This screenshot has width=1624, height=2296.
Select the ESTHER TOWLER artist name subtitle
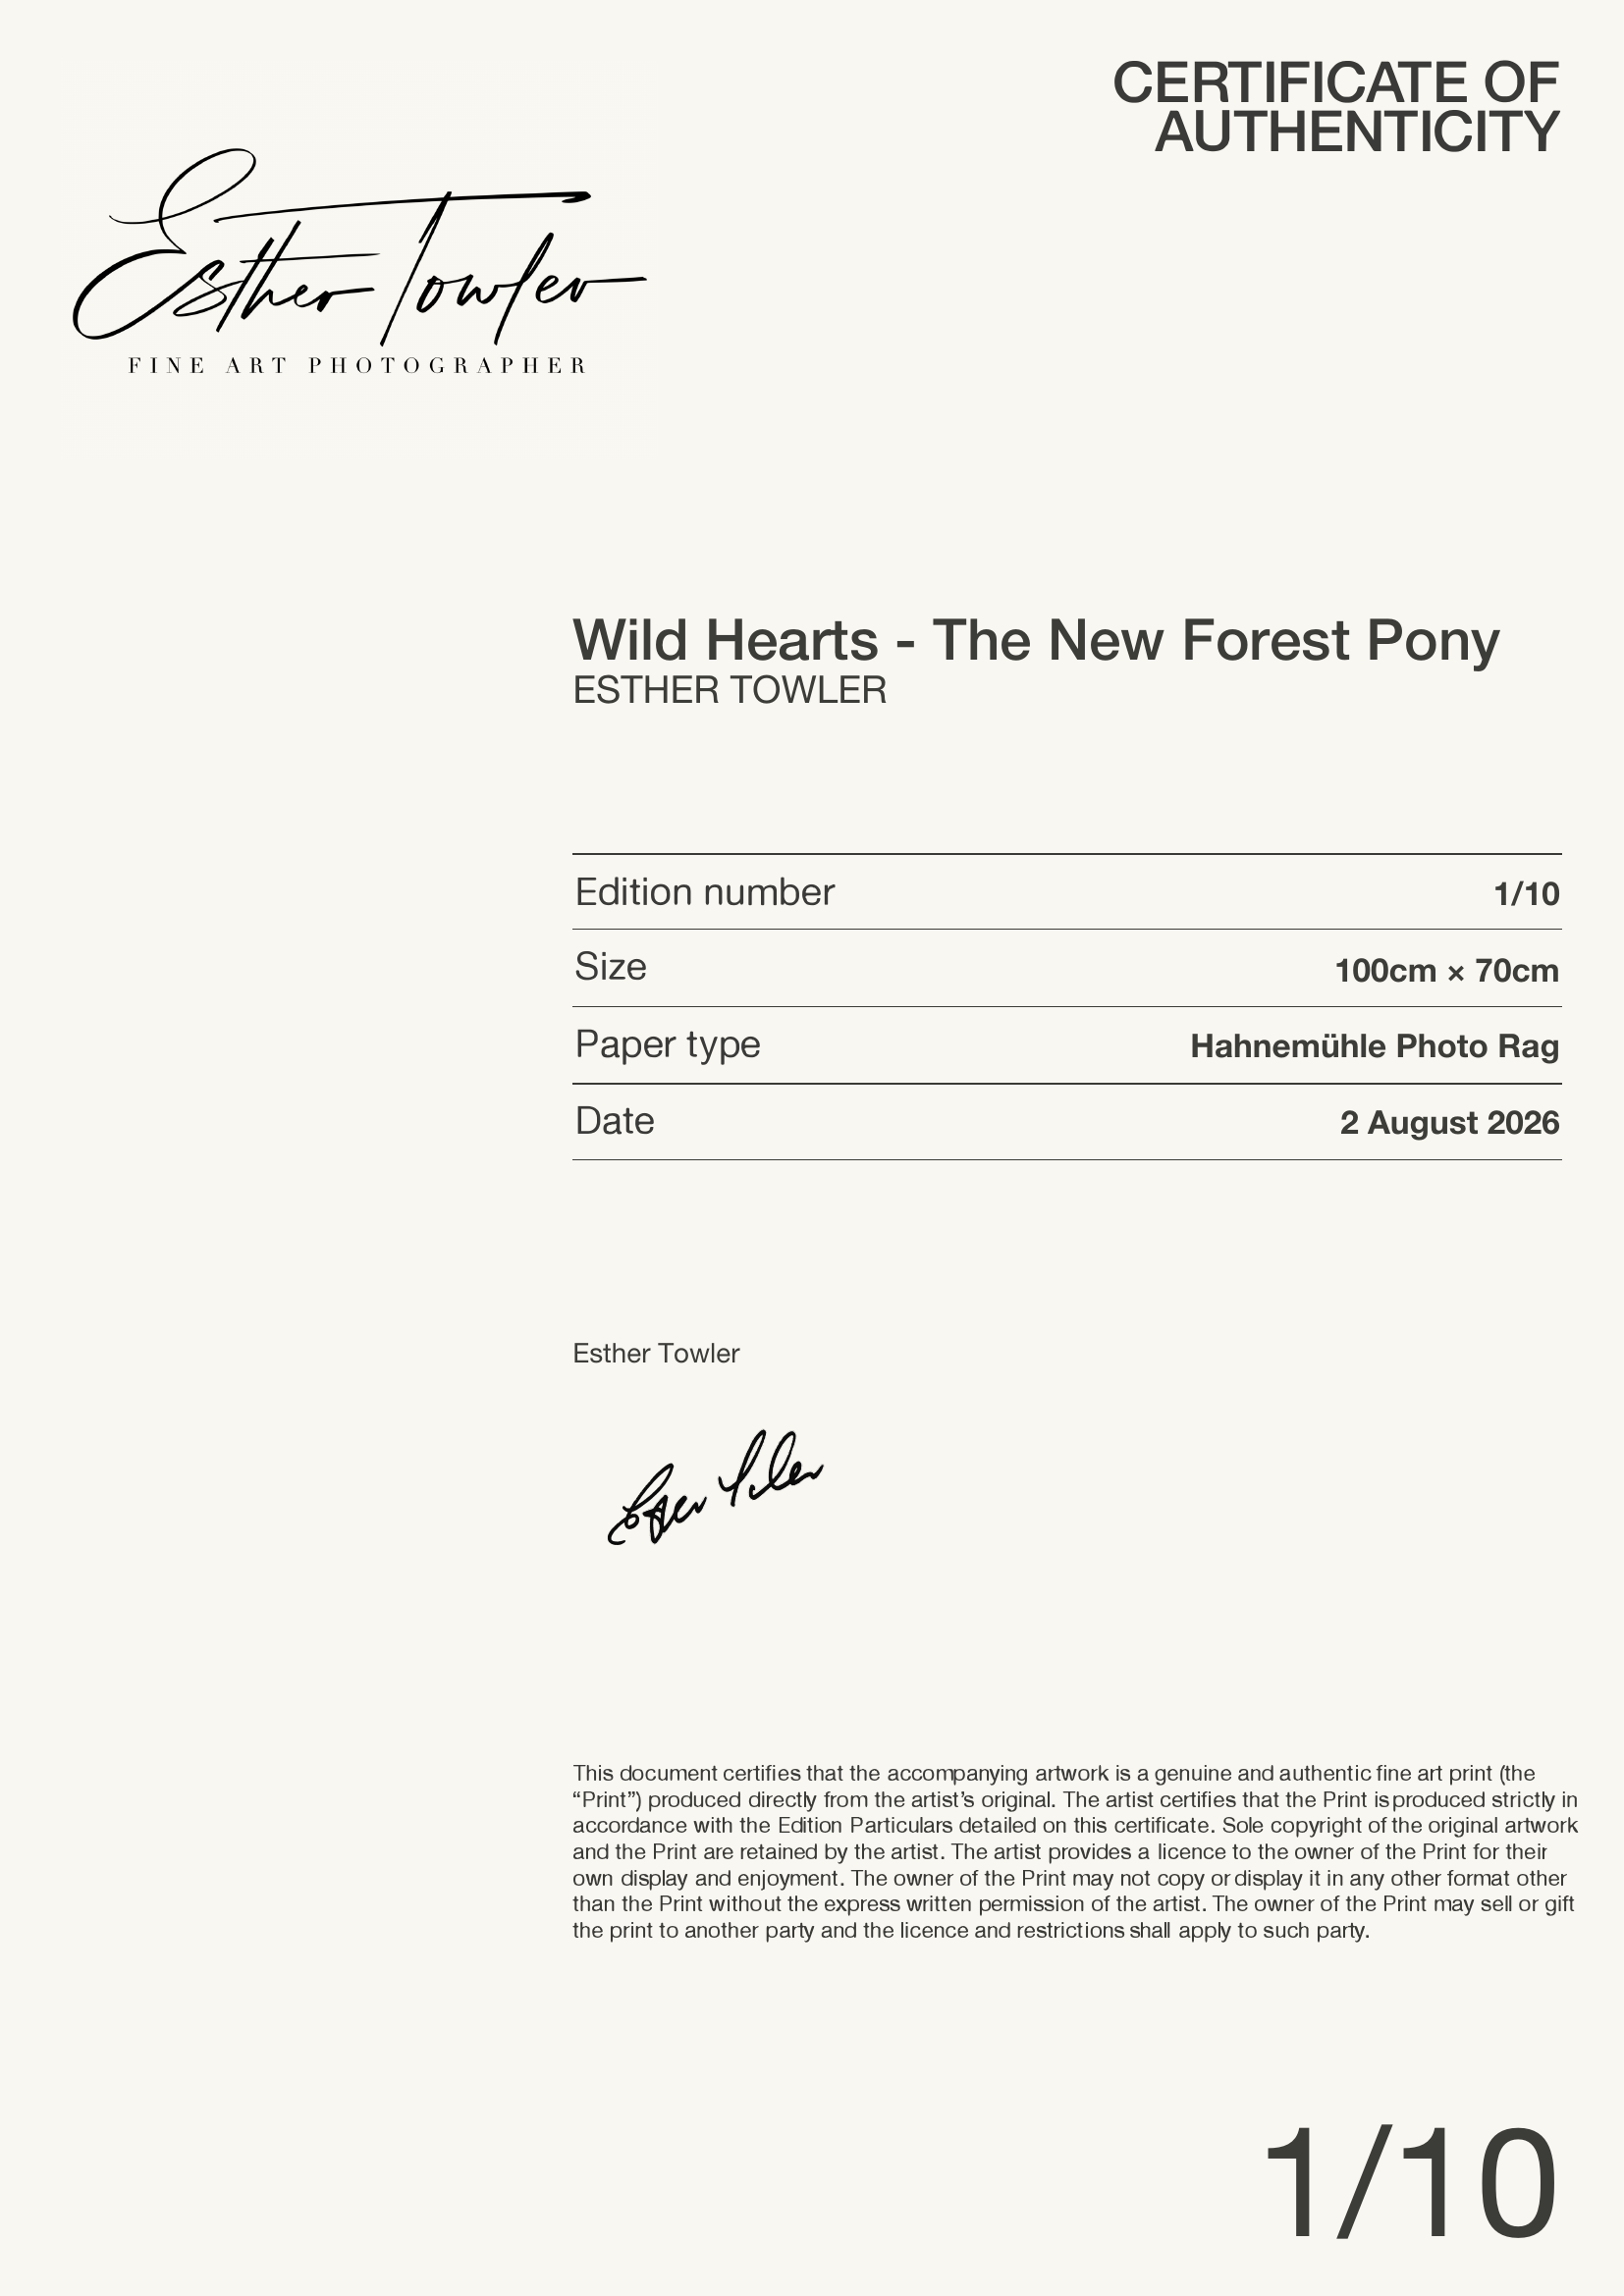(x=729, y=691)
